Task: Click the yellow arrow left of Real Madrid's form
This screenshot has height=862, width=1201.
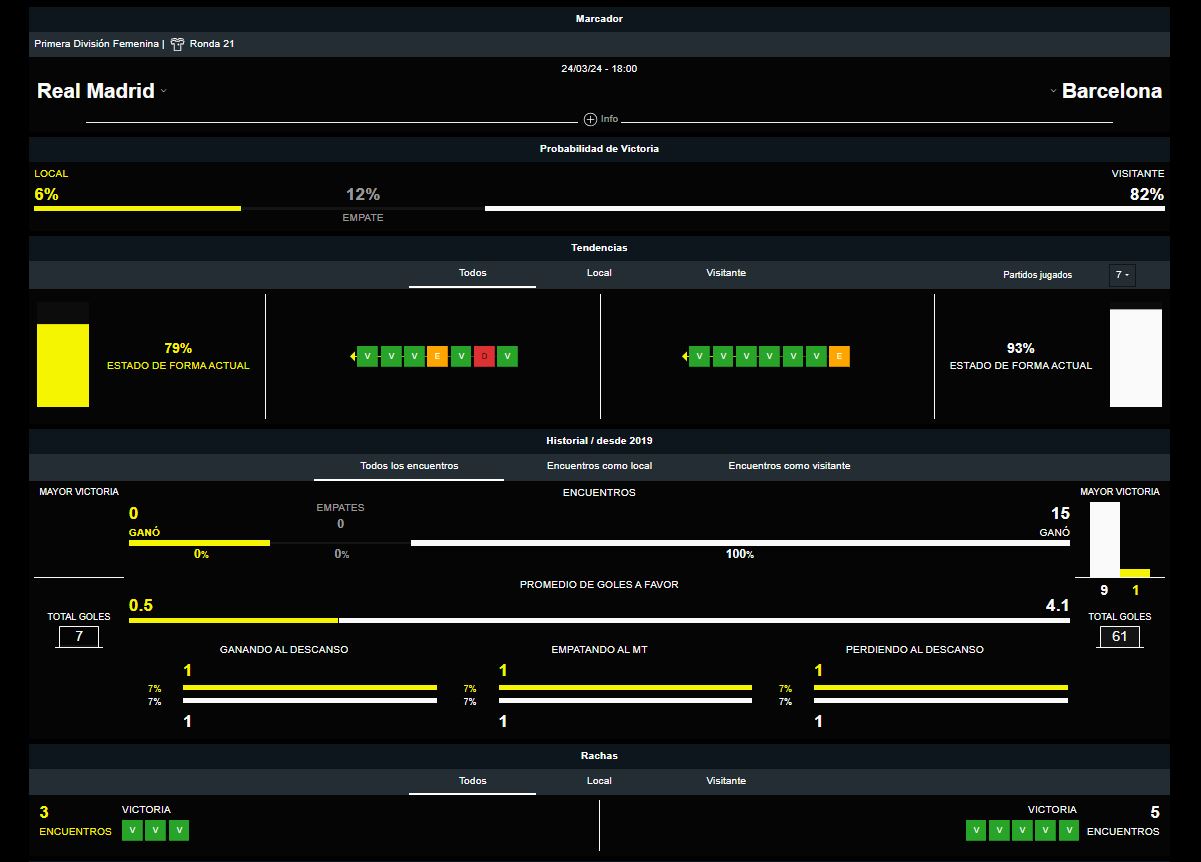Action: pos(353,356)
